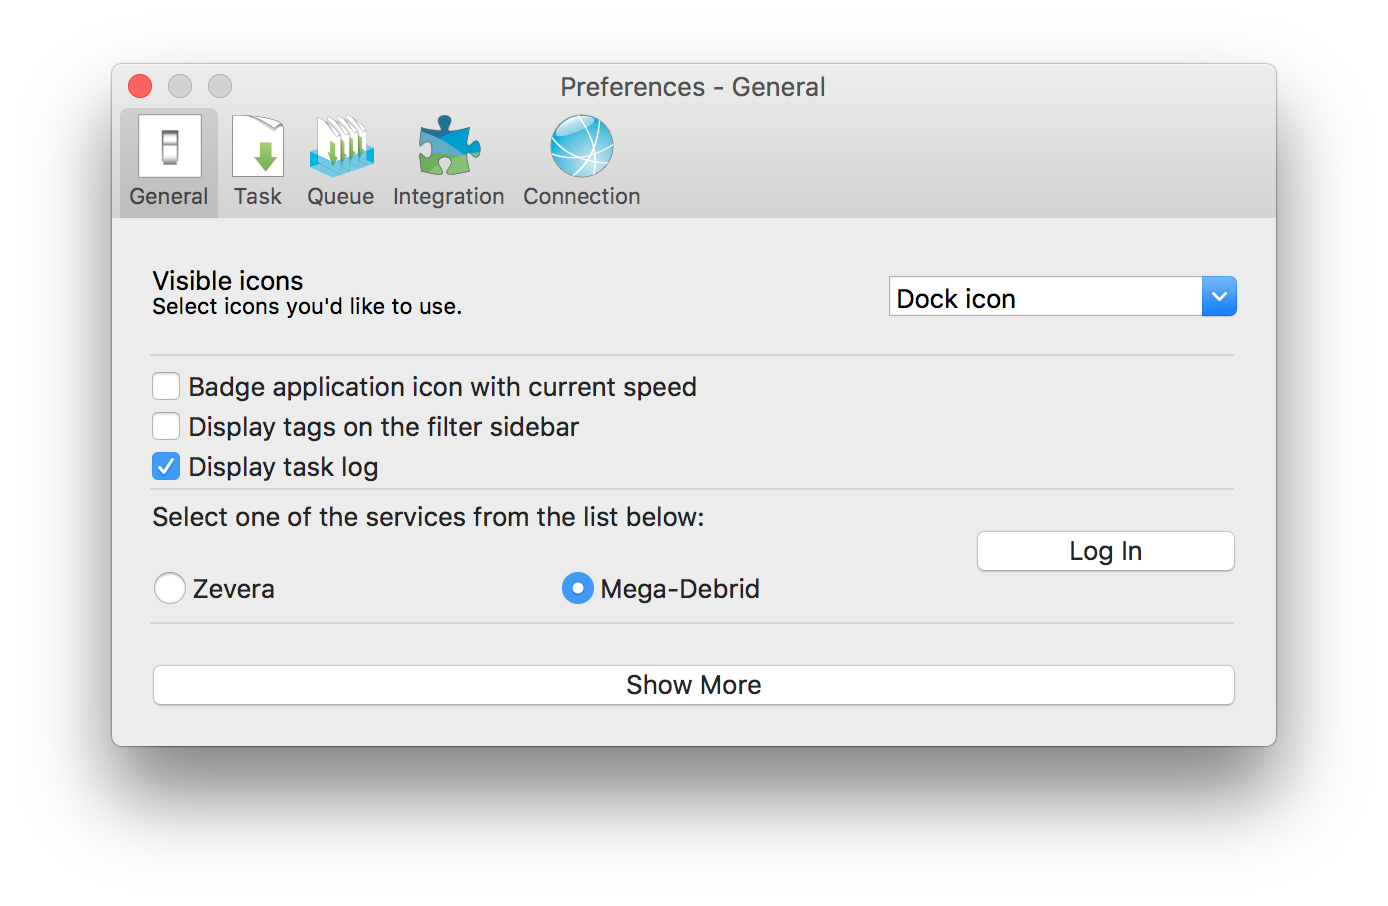Open the Queue preferences icon
This screenshot has width=1388, height=906.
pyautogui.click(x=340, y=145)
